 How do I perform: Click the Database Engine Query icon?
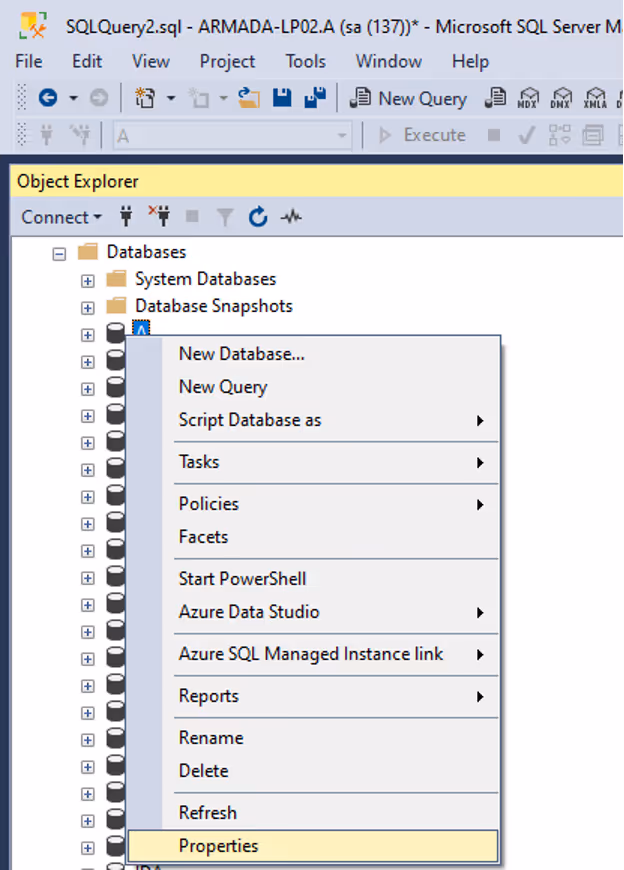[x=495, y=98]
